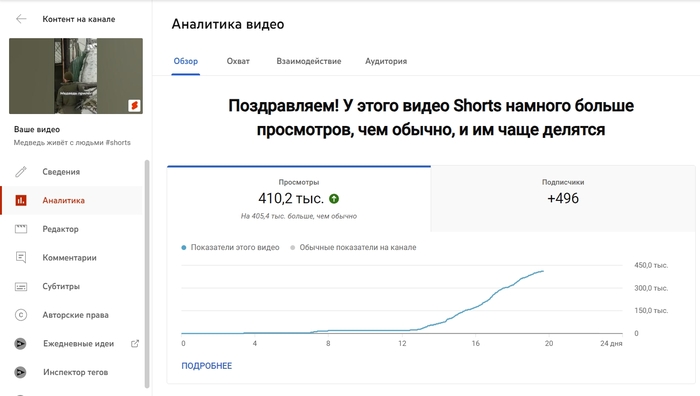
Task: Switch to the Обзор tab
Action: click(186, 61)
